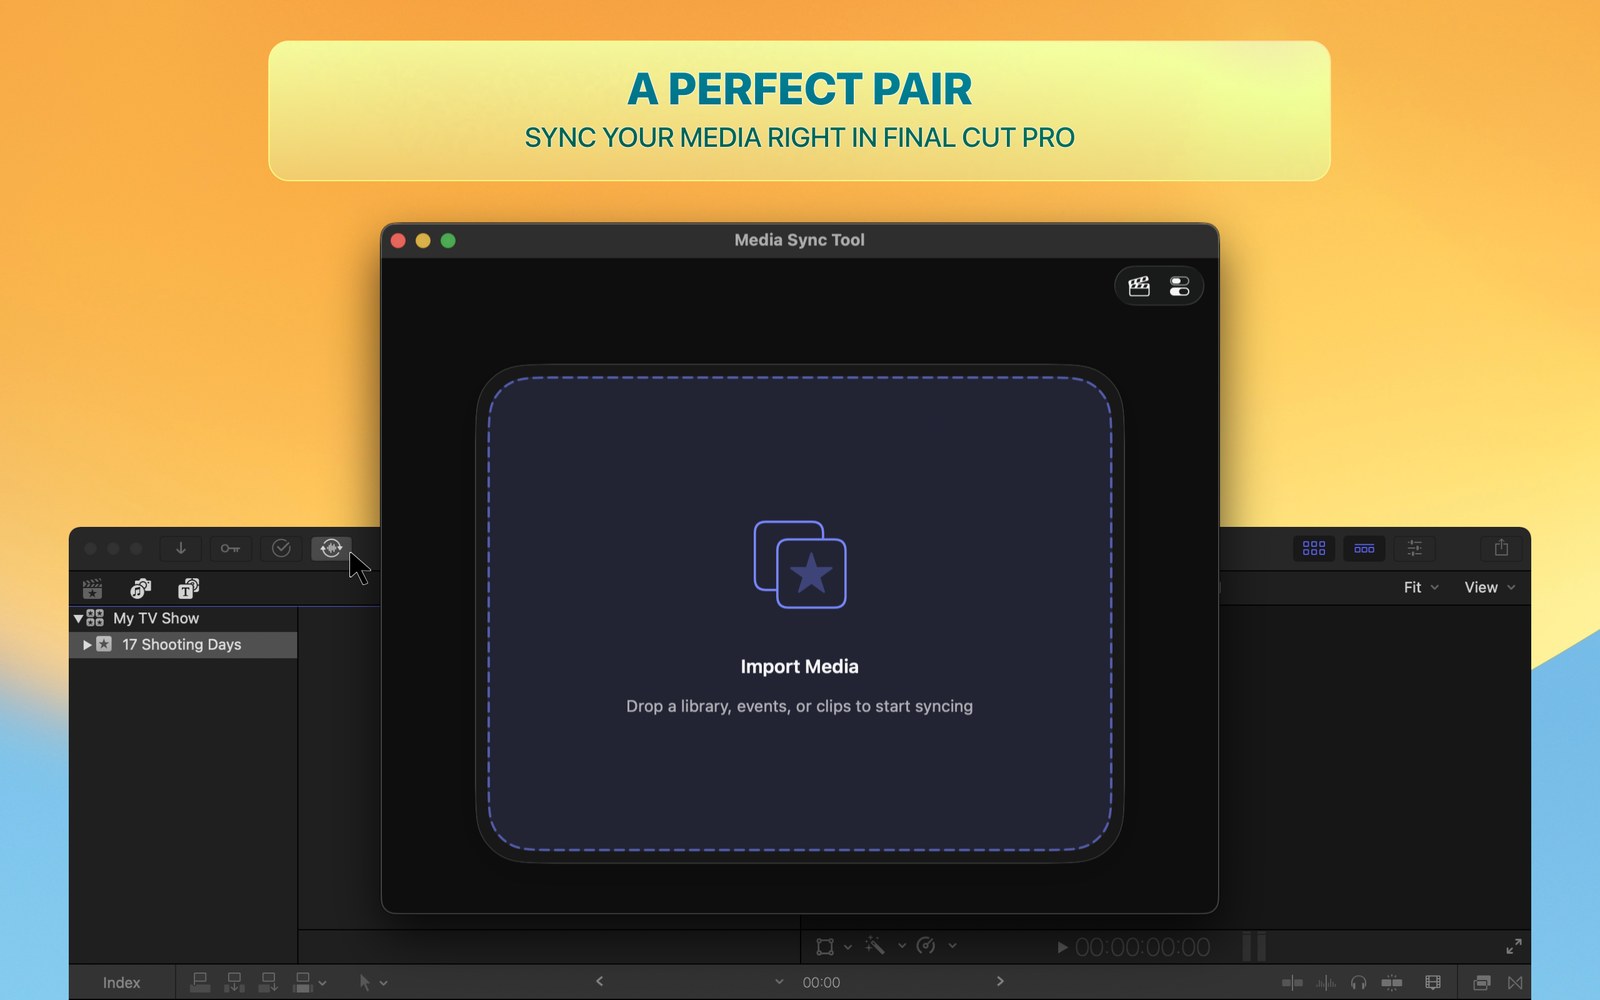Zoom the Media Sync Tool window green button
This screenshot has height=1000, width=1600.
[x=448, y=241]
